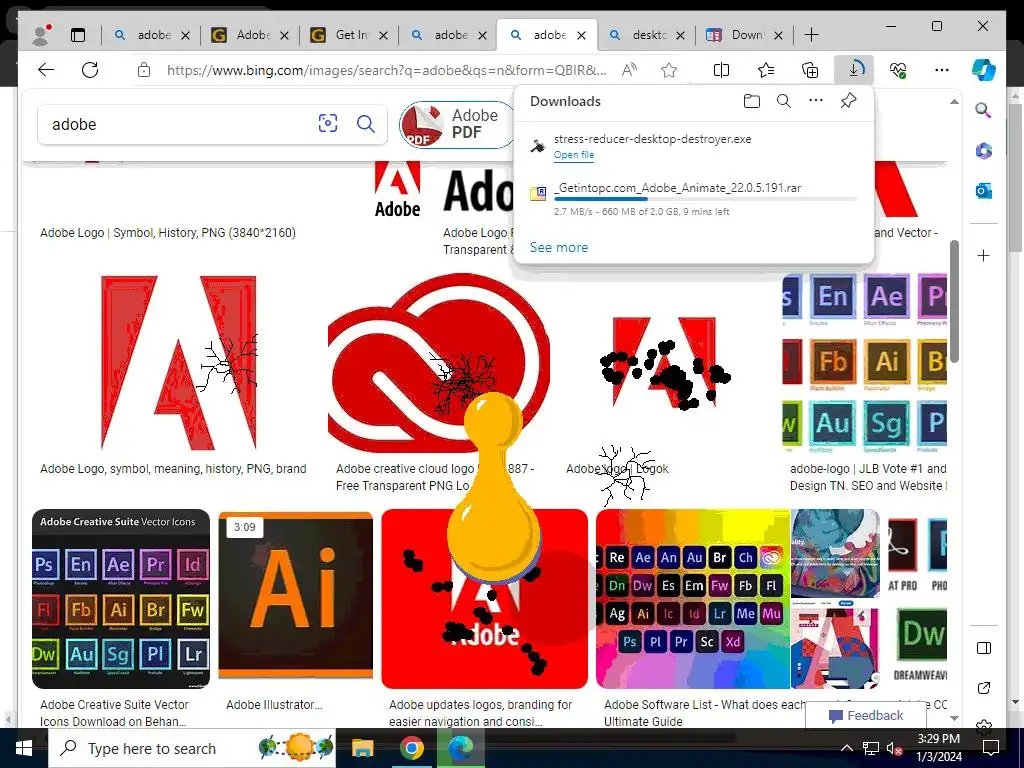
Task: Open the Copilot sidebar icon
Action: [984, 70]
